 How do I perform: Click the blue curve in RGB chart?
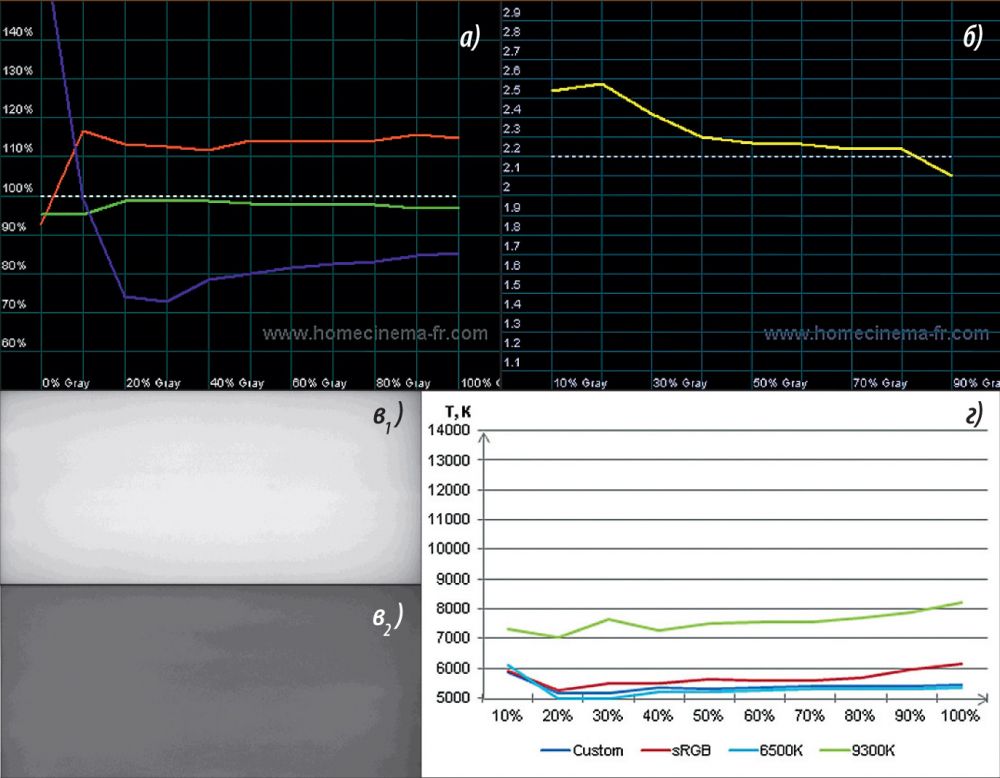[x=300, y=267]
